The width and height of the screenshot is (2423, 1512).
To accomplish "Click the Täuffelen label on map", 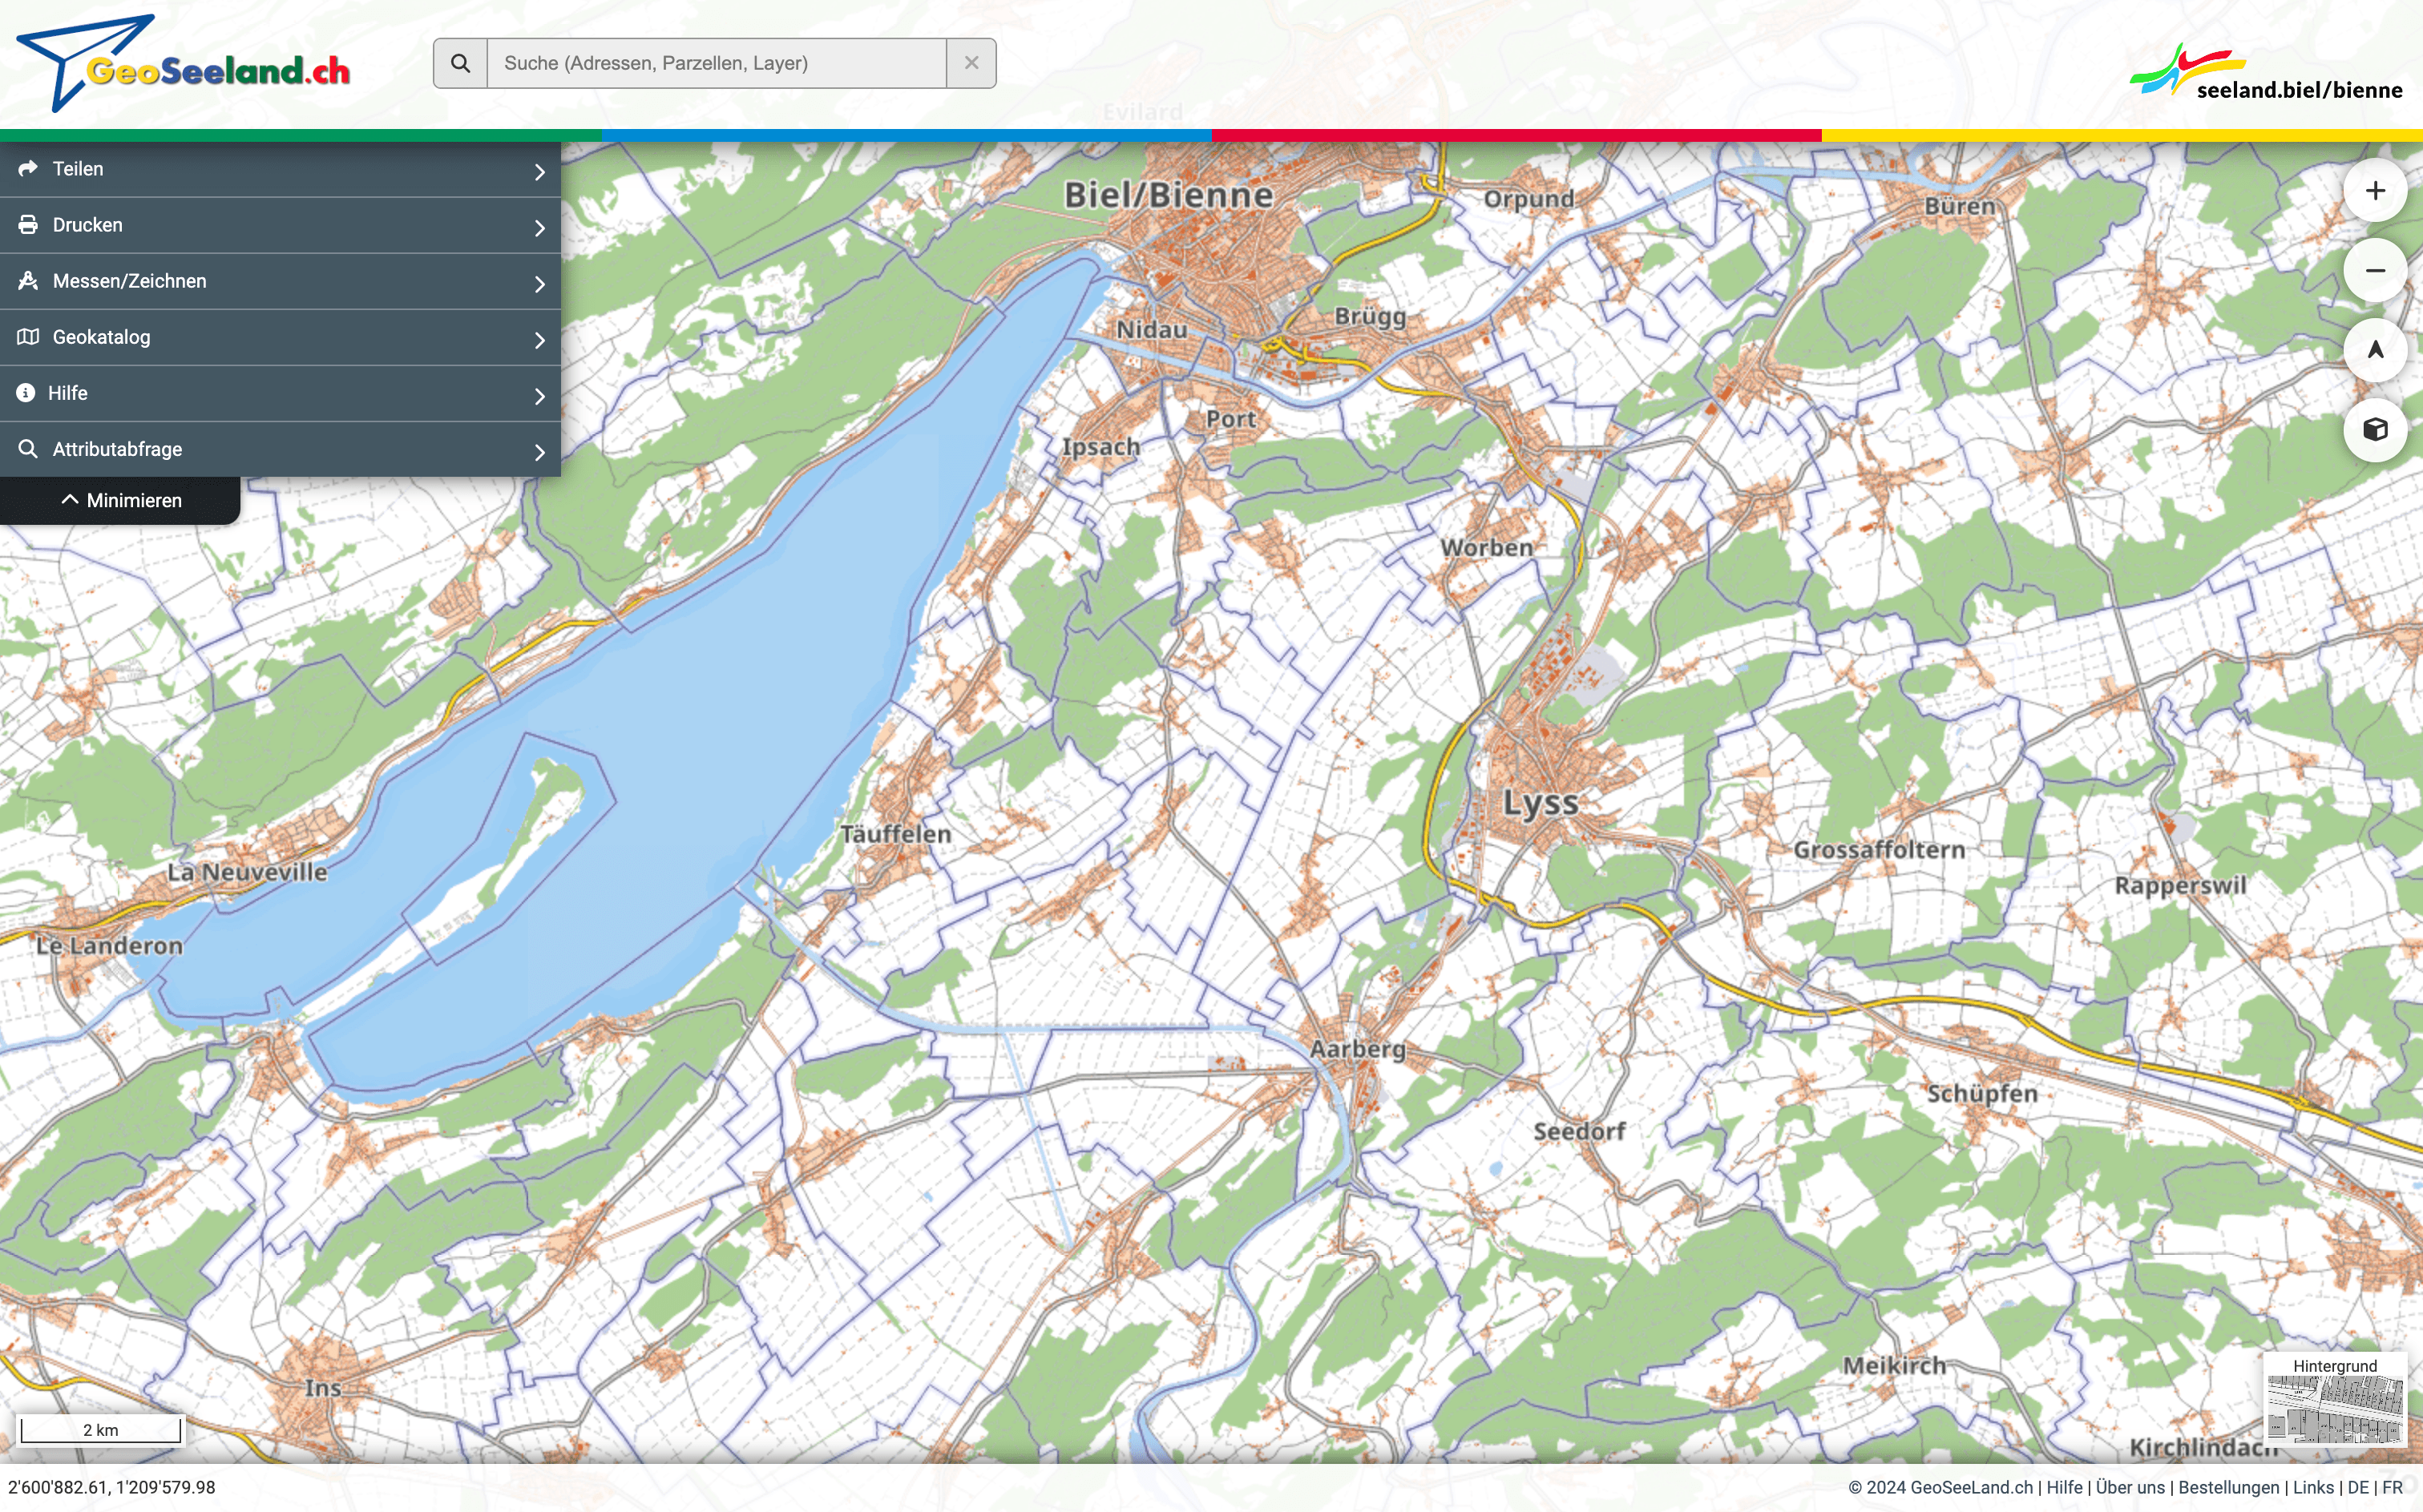I will tap(896, 834).
